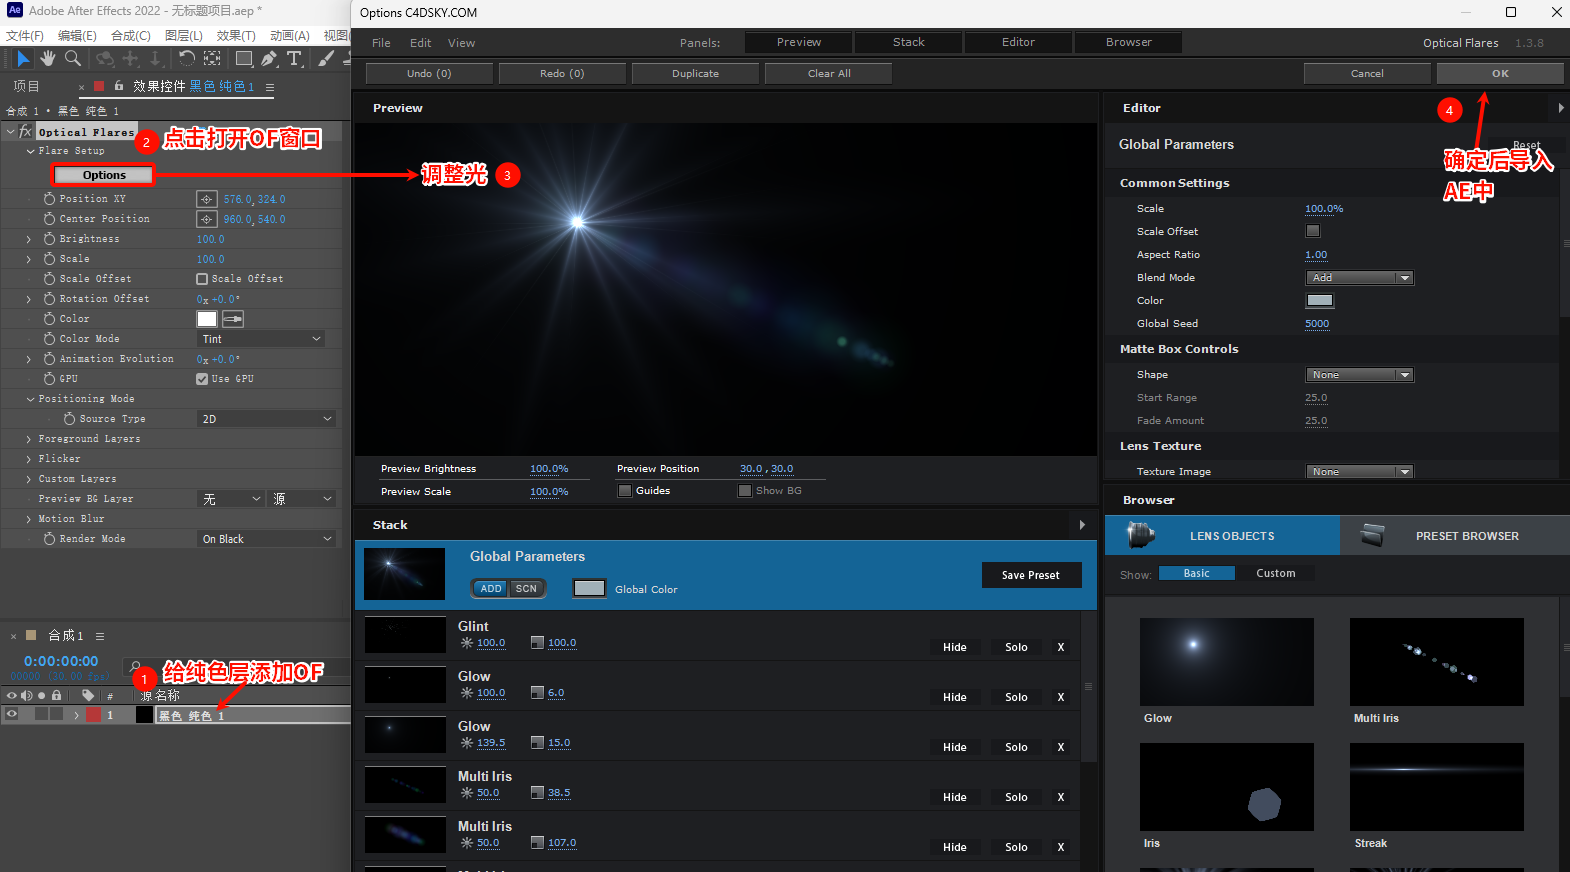Select the Selection arrow tool in After Effects
The image size is (1570, 872).
[23, 59]
